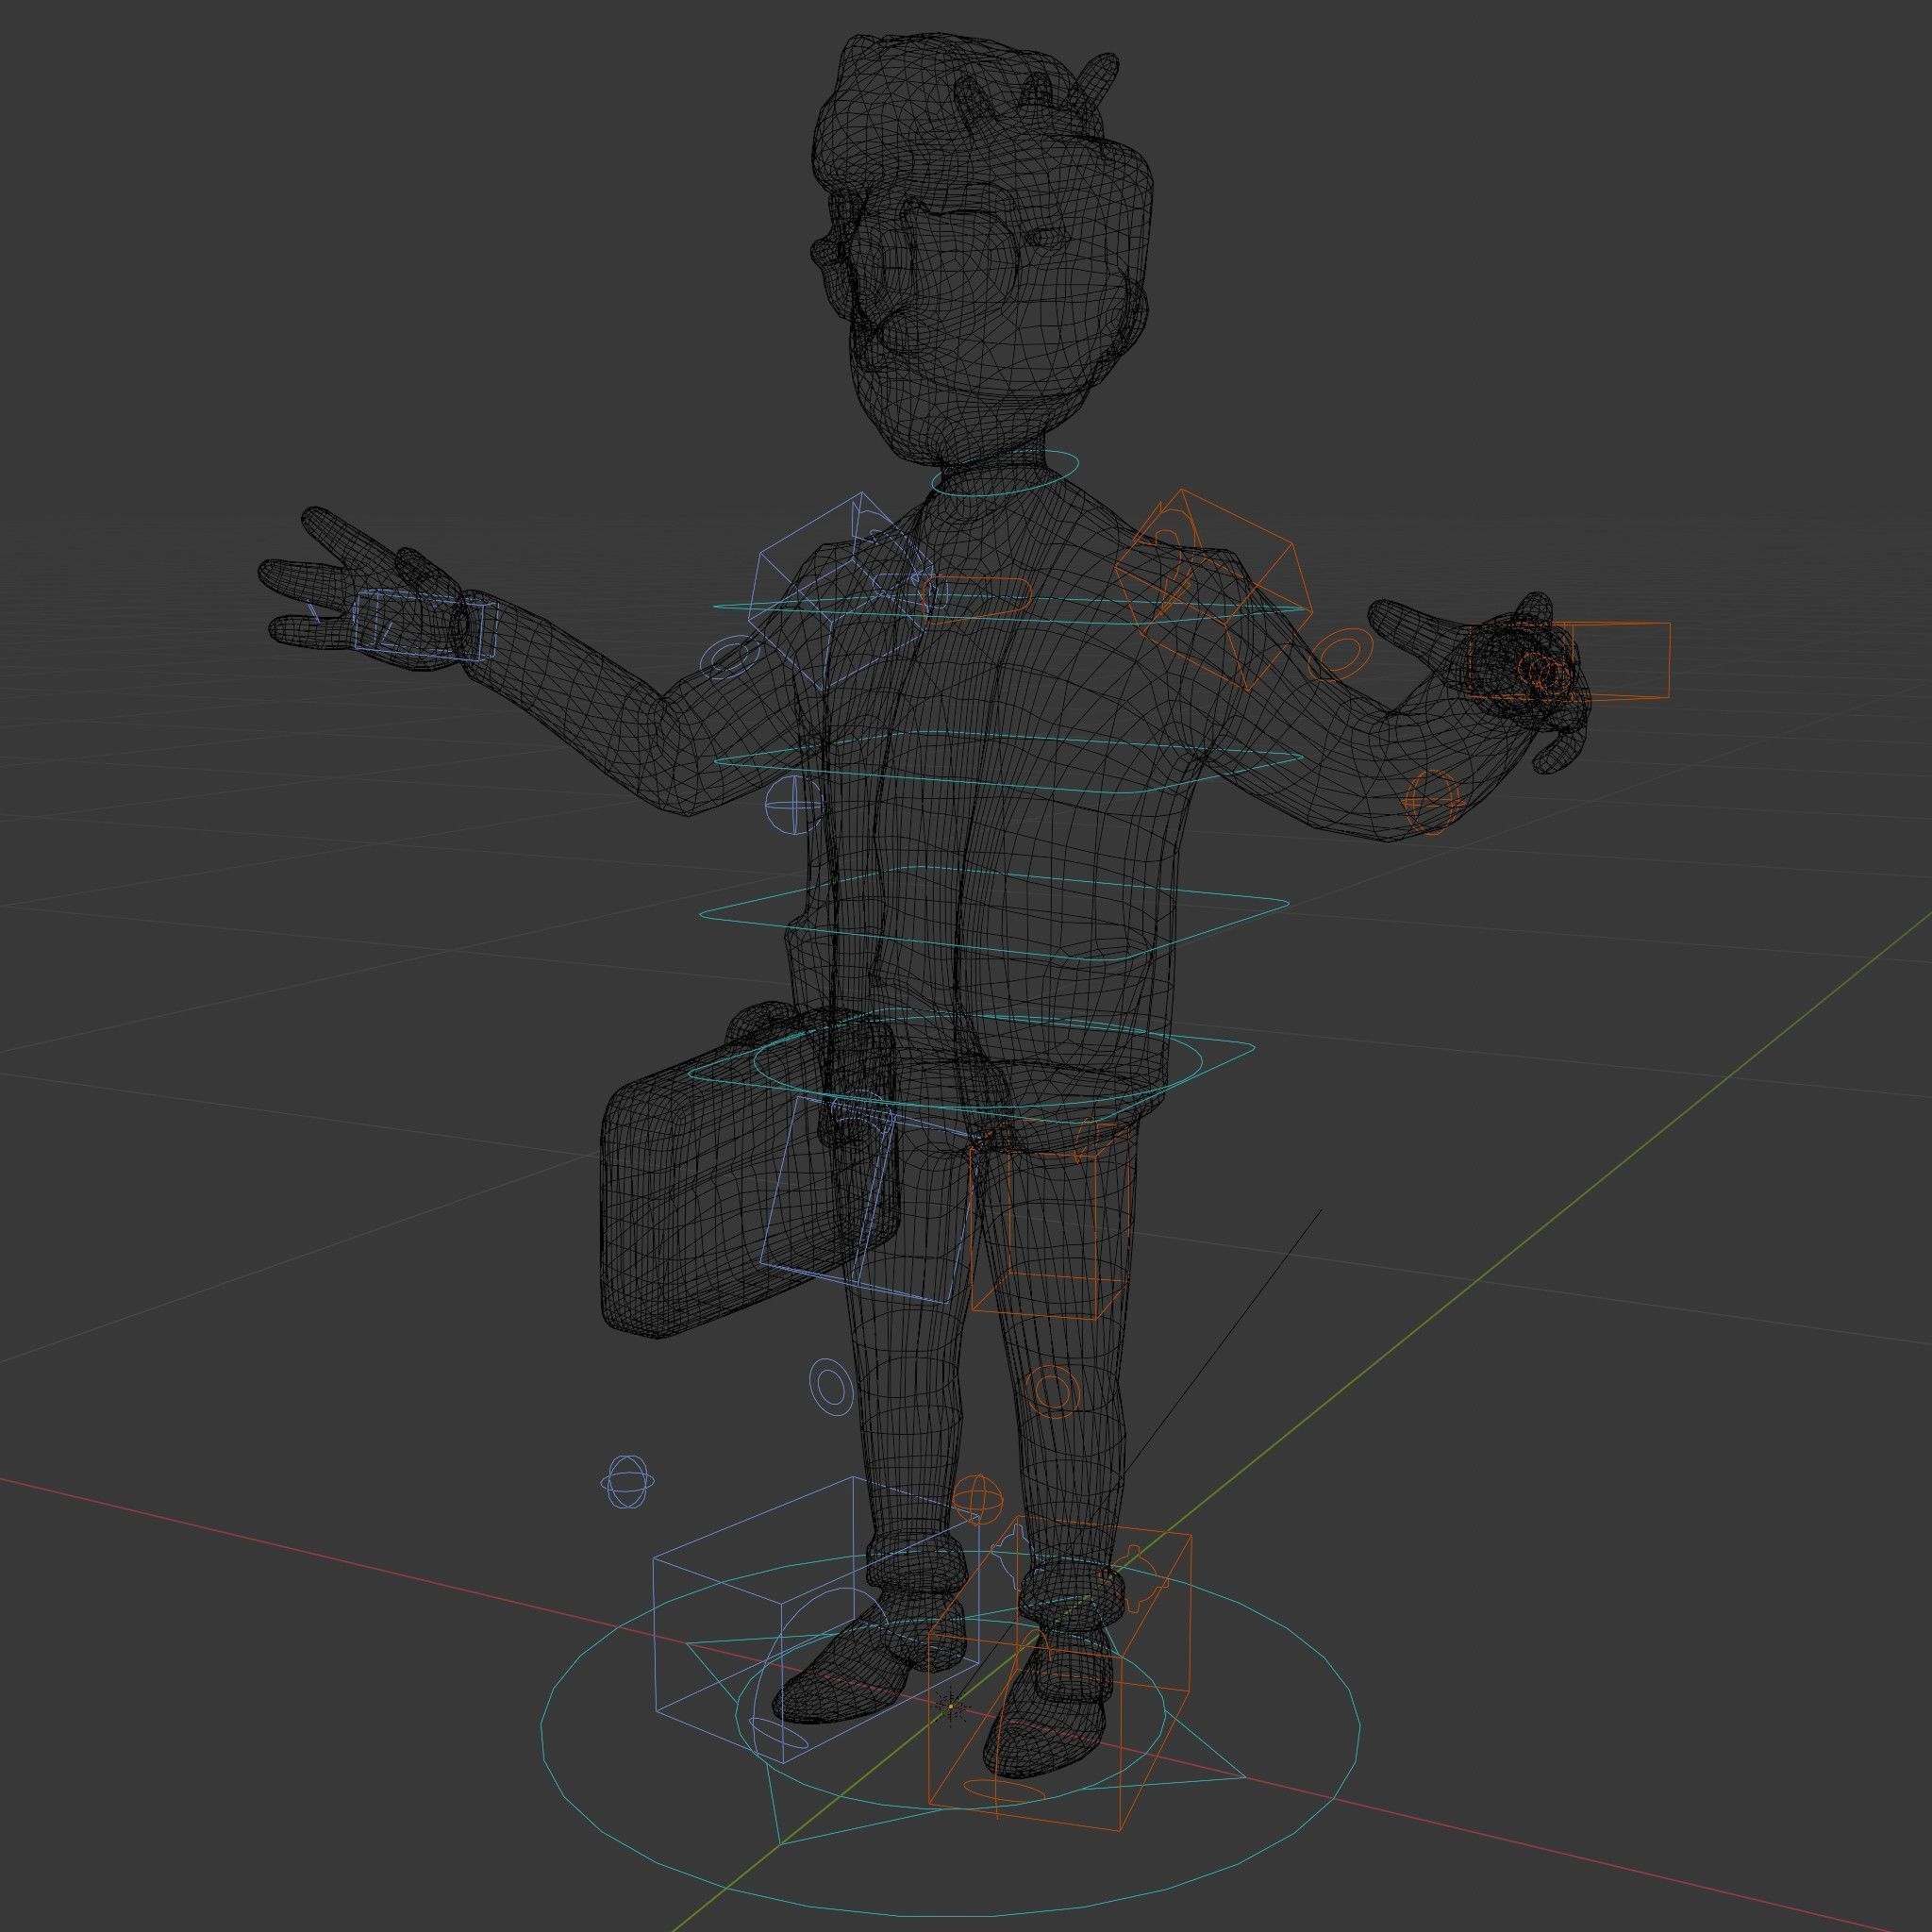This screenshot has height=1932, width=1932.
Task: Select the orange double-ring control near the upper arm
Action: tap(1340, 654)
